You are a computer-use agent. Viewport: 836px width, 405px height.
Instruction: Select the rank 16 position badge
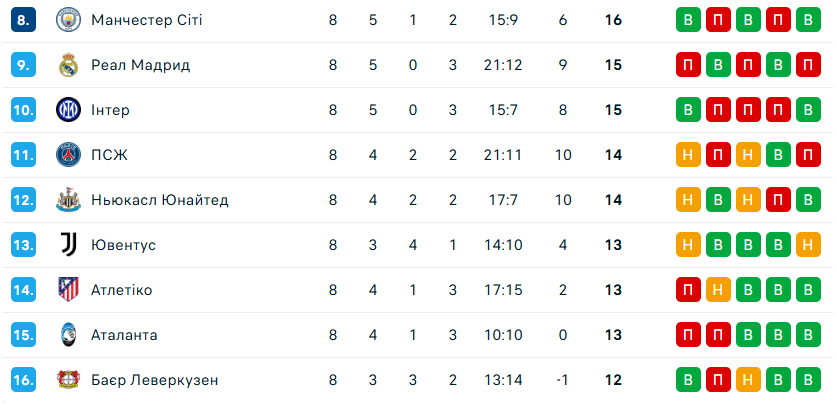point(24,380)
